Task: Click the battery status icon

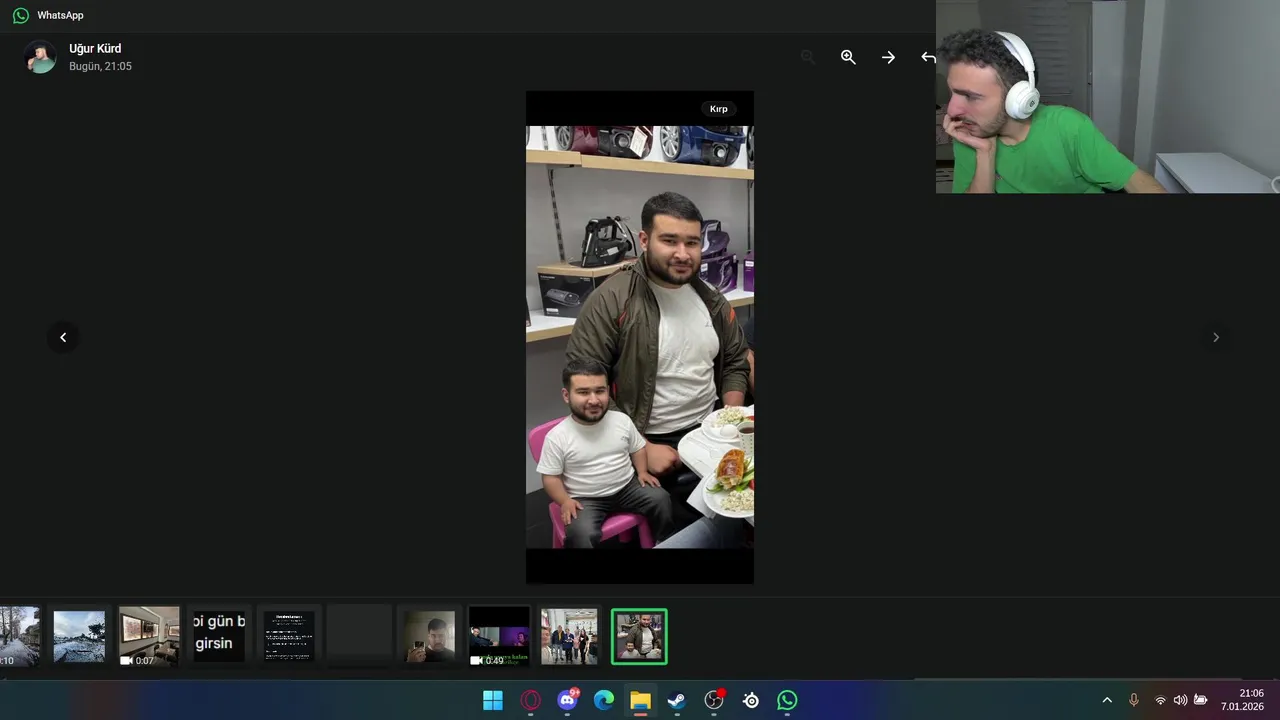Action: click(1200, 700)
